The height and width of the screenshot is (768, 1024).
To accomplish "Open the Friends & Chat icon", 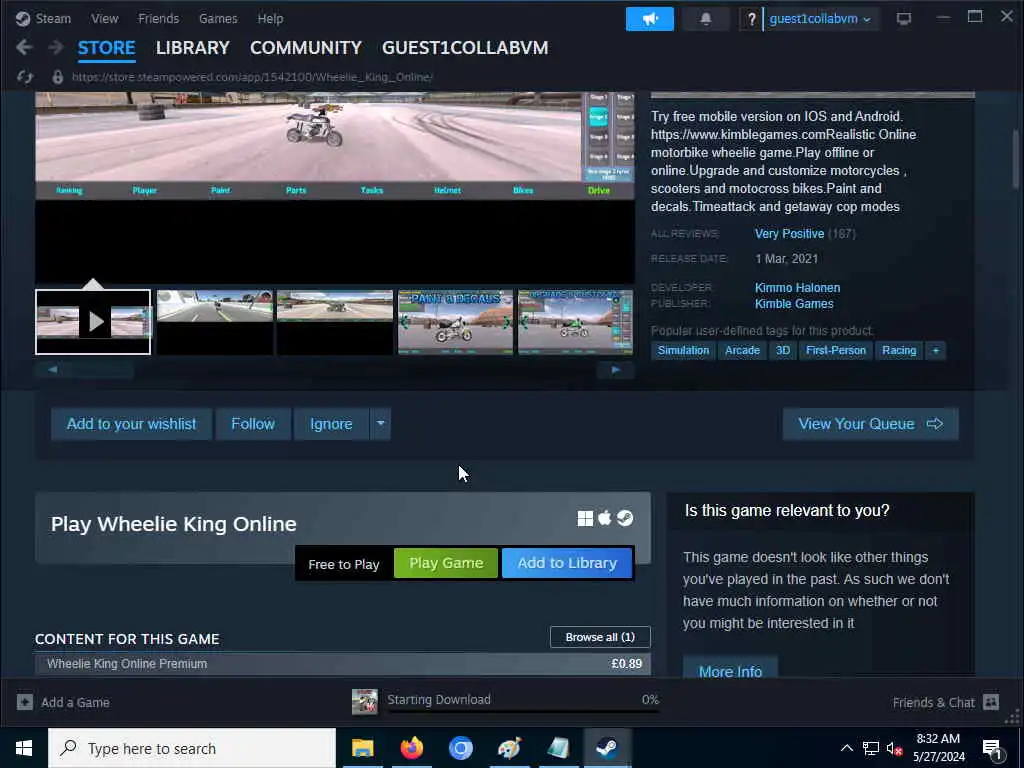I will click(x=991, y=702).
